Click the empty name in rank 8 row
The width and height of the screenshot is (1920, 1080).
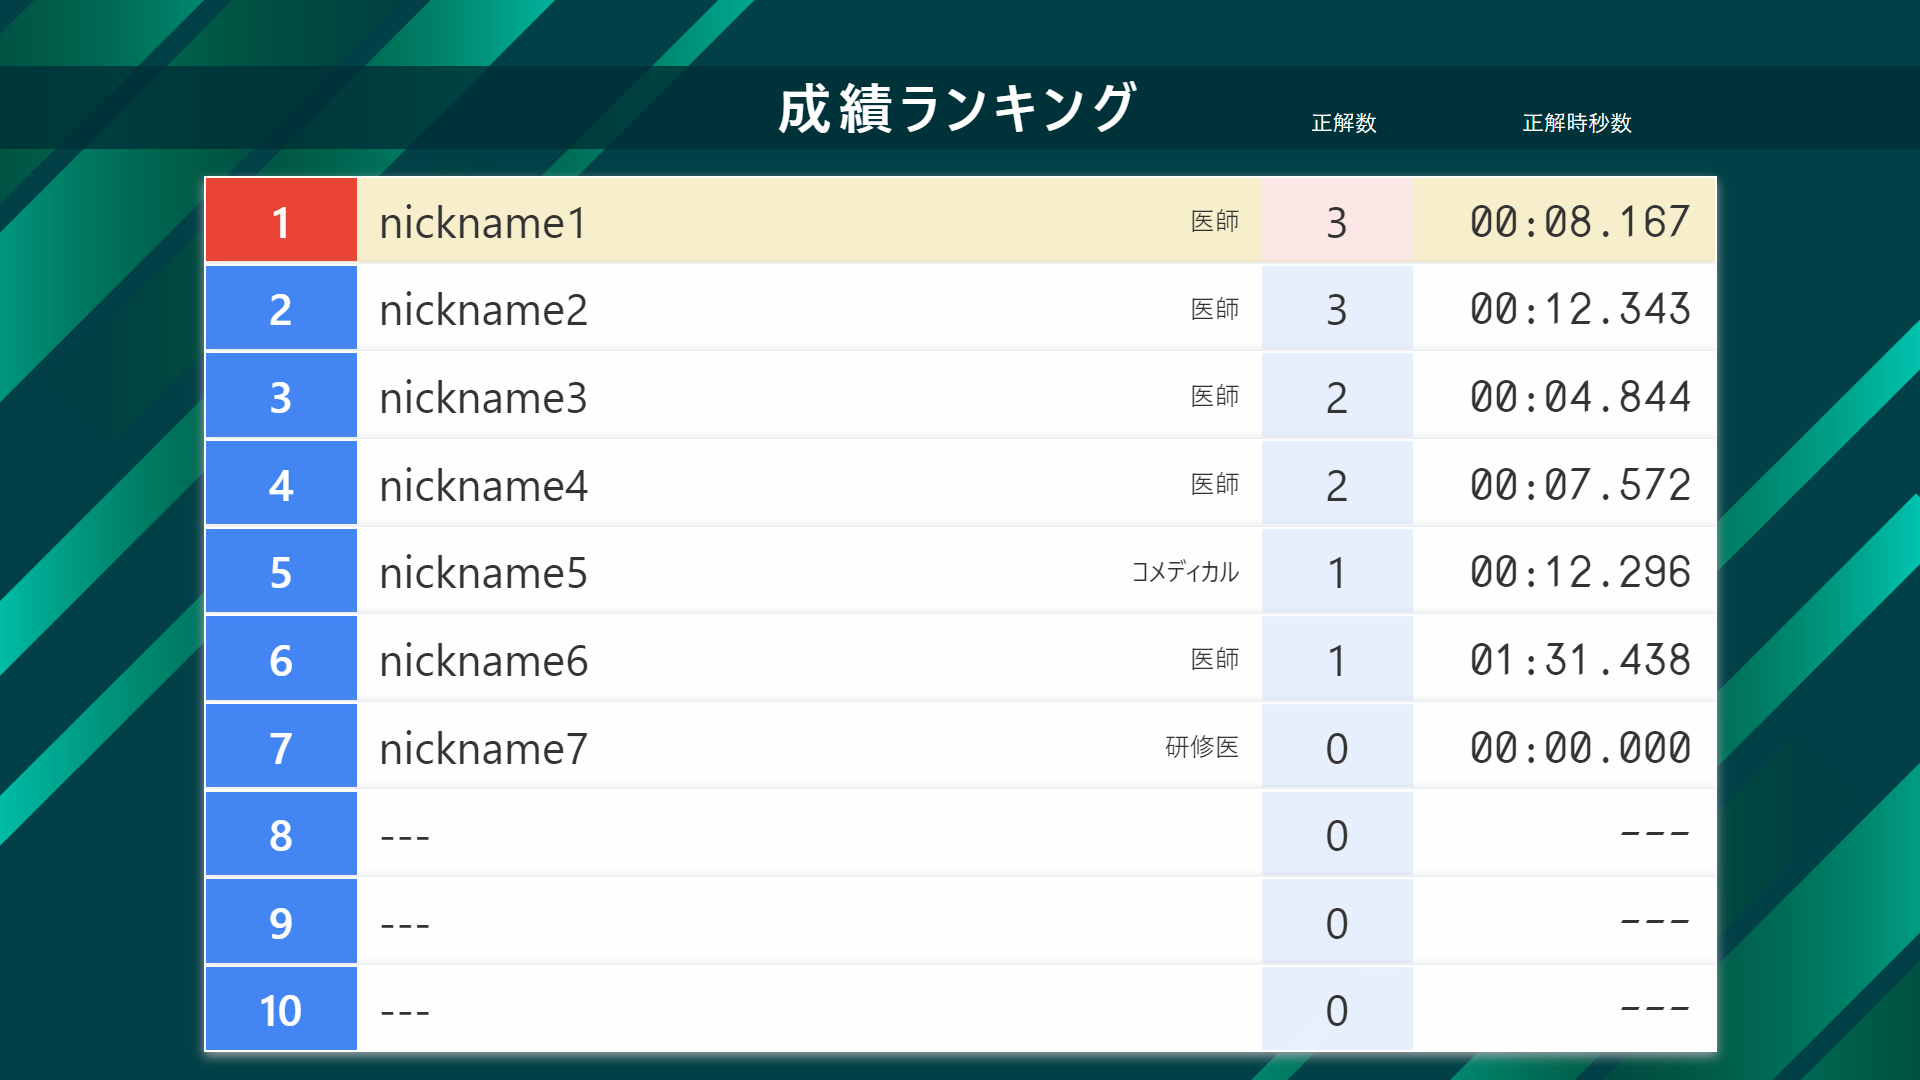coord(405,836)
